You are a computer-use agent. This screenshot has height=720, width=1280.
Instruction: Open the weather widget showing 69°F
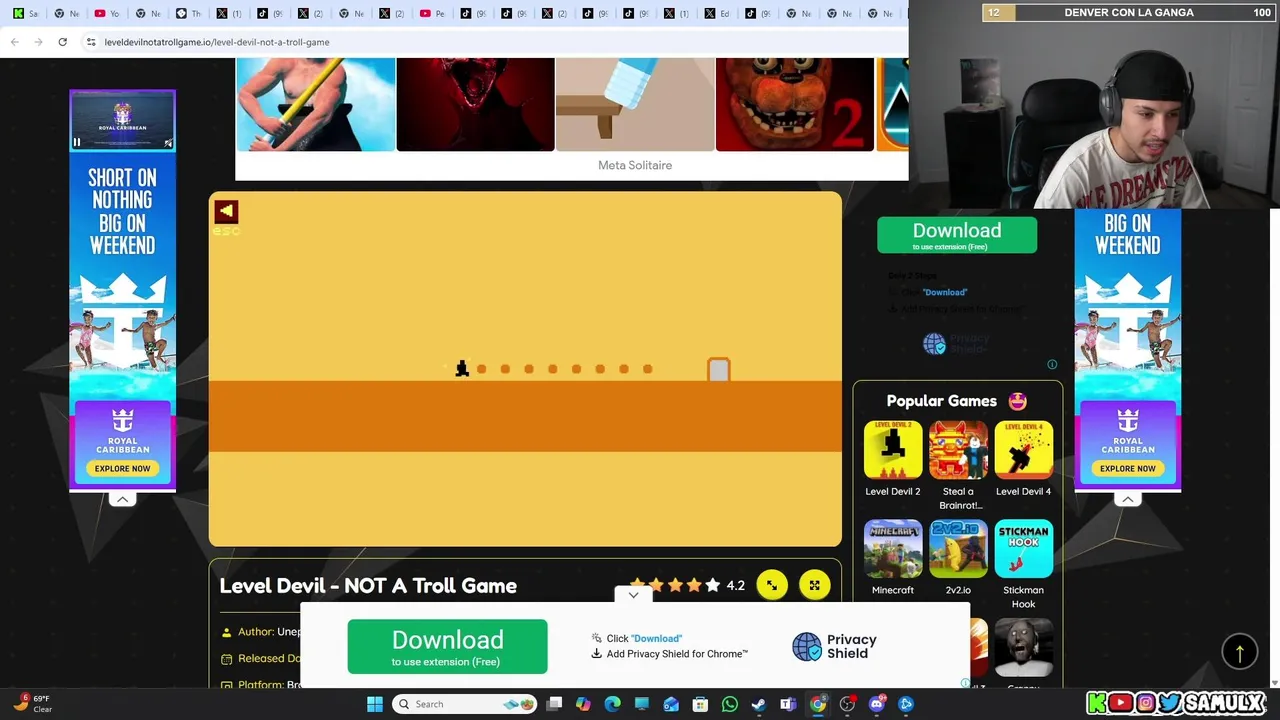(32, 704)
